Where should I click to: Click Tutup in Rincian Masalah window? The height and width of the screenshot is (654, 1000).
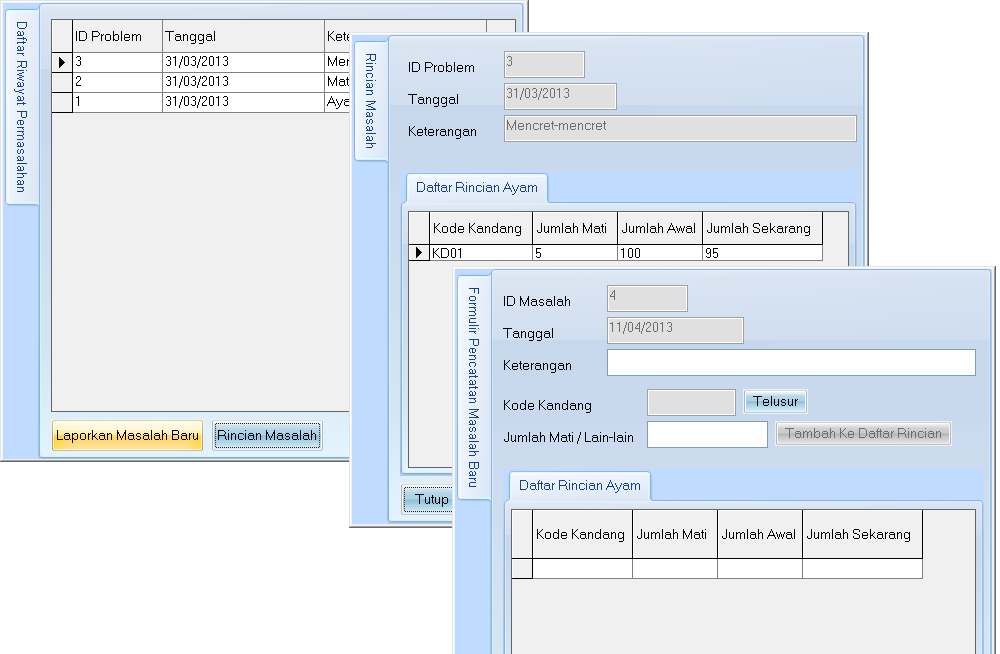(x=427, y=500)
